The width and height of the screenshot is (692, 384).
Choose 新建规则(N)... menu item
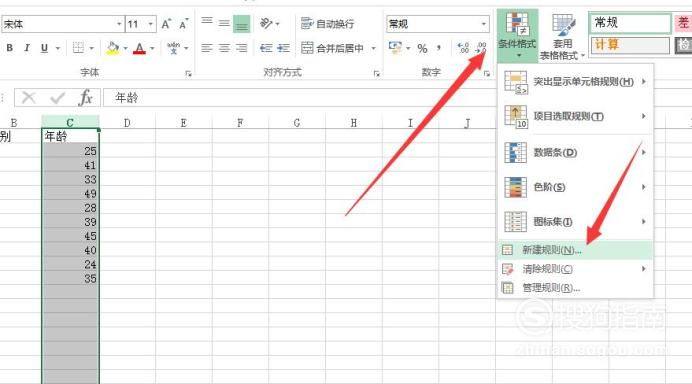[x=575, y=250]
